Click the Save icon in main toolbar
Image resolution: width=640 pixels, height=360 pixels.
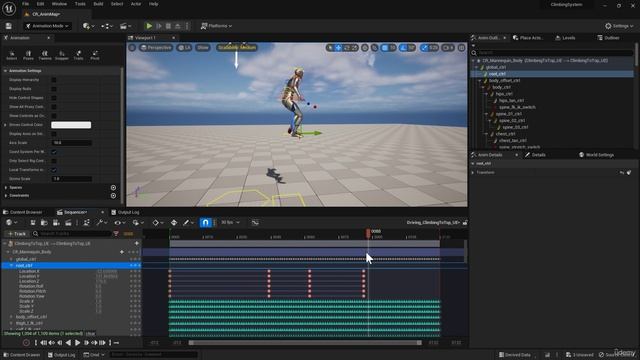tap(9, 26)
